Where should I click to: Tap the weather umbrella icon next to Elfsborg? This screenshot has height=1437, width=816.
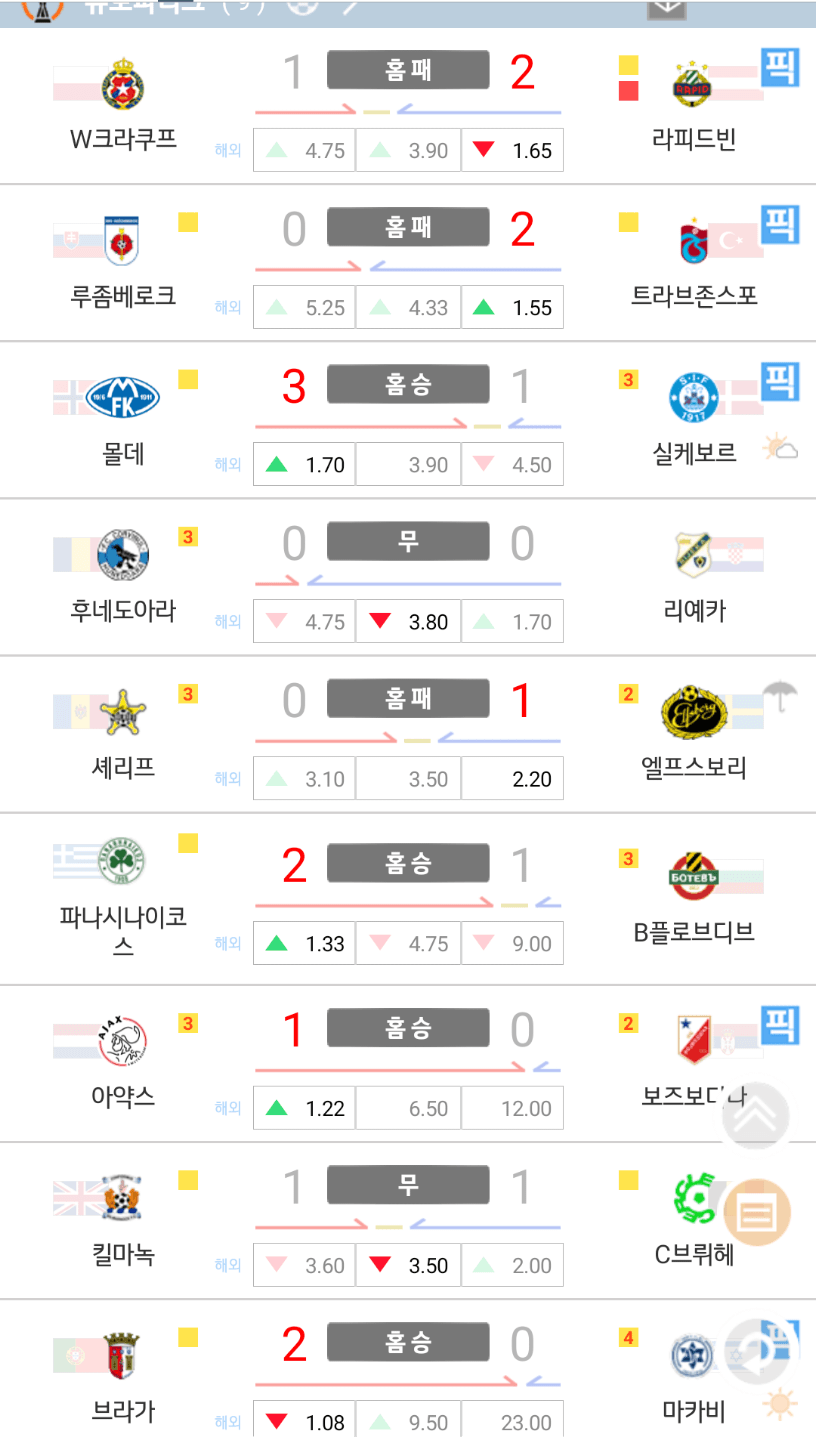(779, 693)
